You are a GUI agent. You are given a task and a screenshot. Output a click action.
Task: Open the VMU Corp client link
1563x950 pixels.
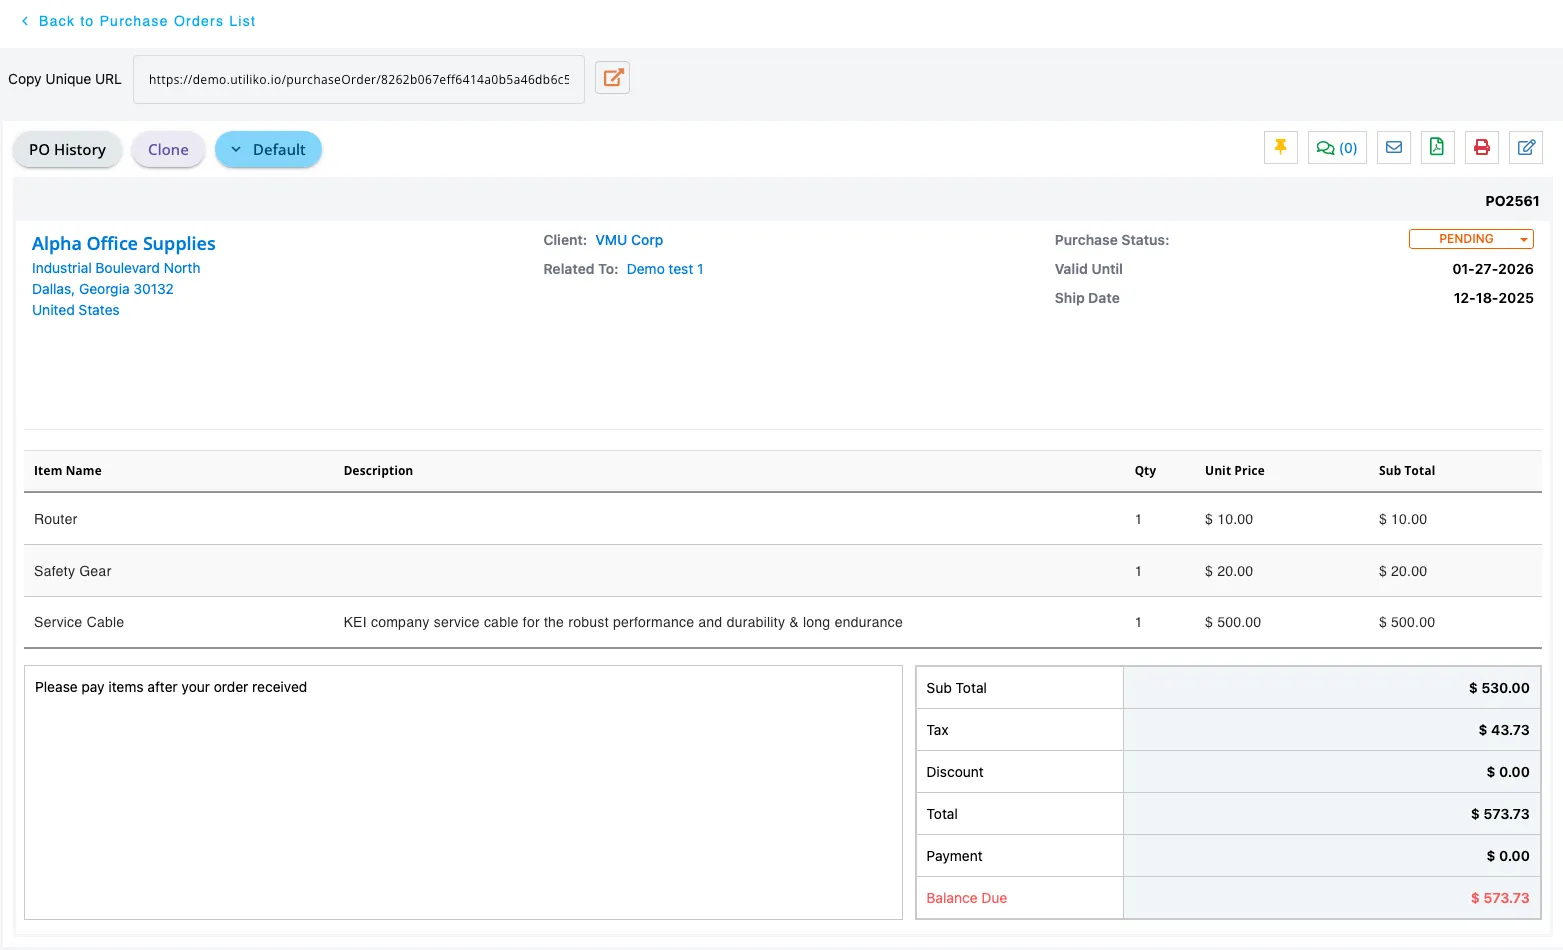point(629,240)
